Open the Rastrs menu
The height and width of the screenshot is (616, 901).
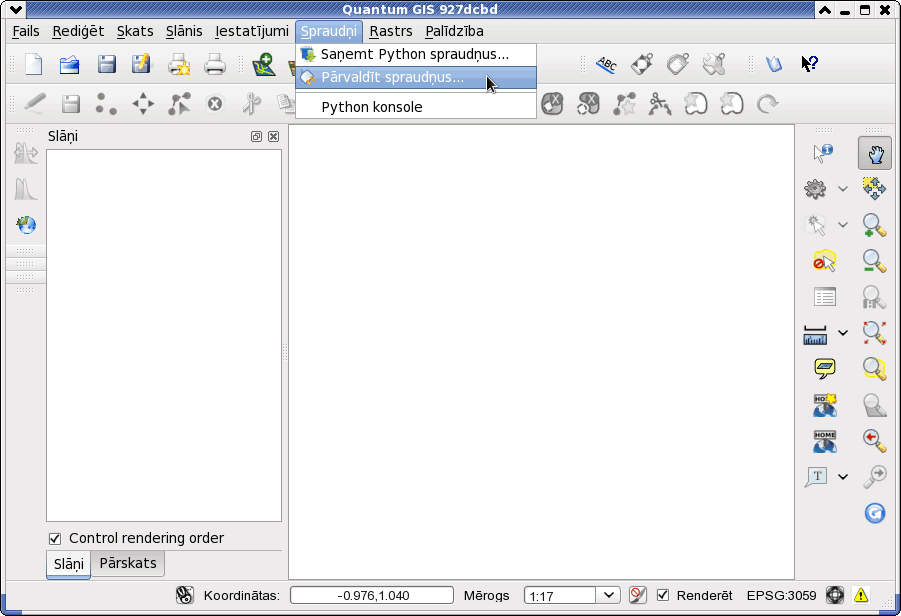tap(391, 31)
